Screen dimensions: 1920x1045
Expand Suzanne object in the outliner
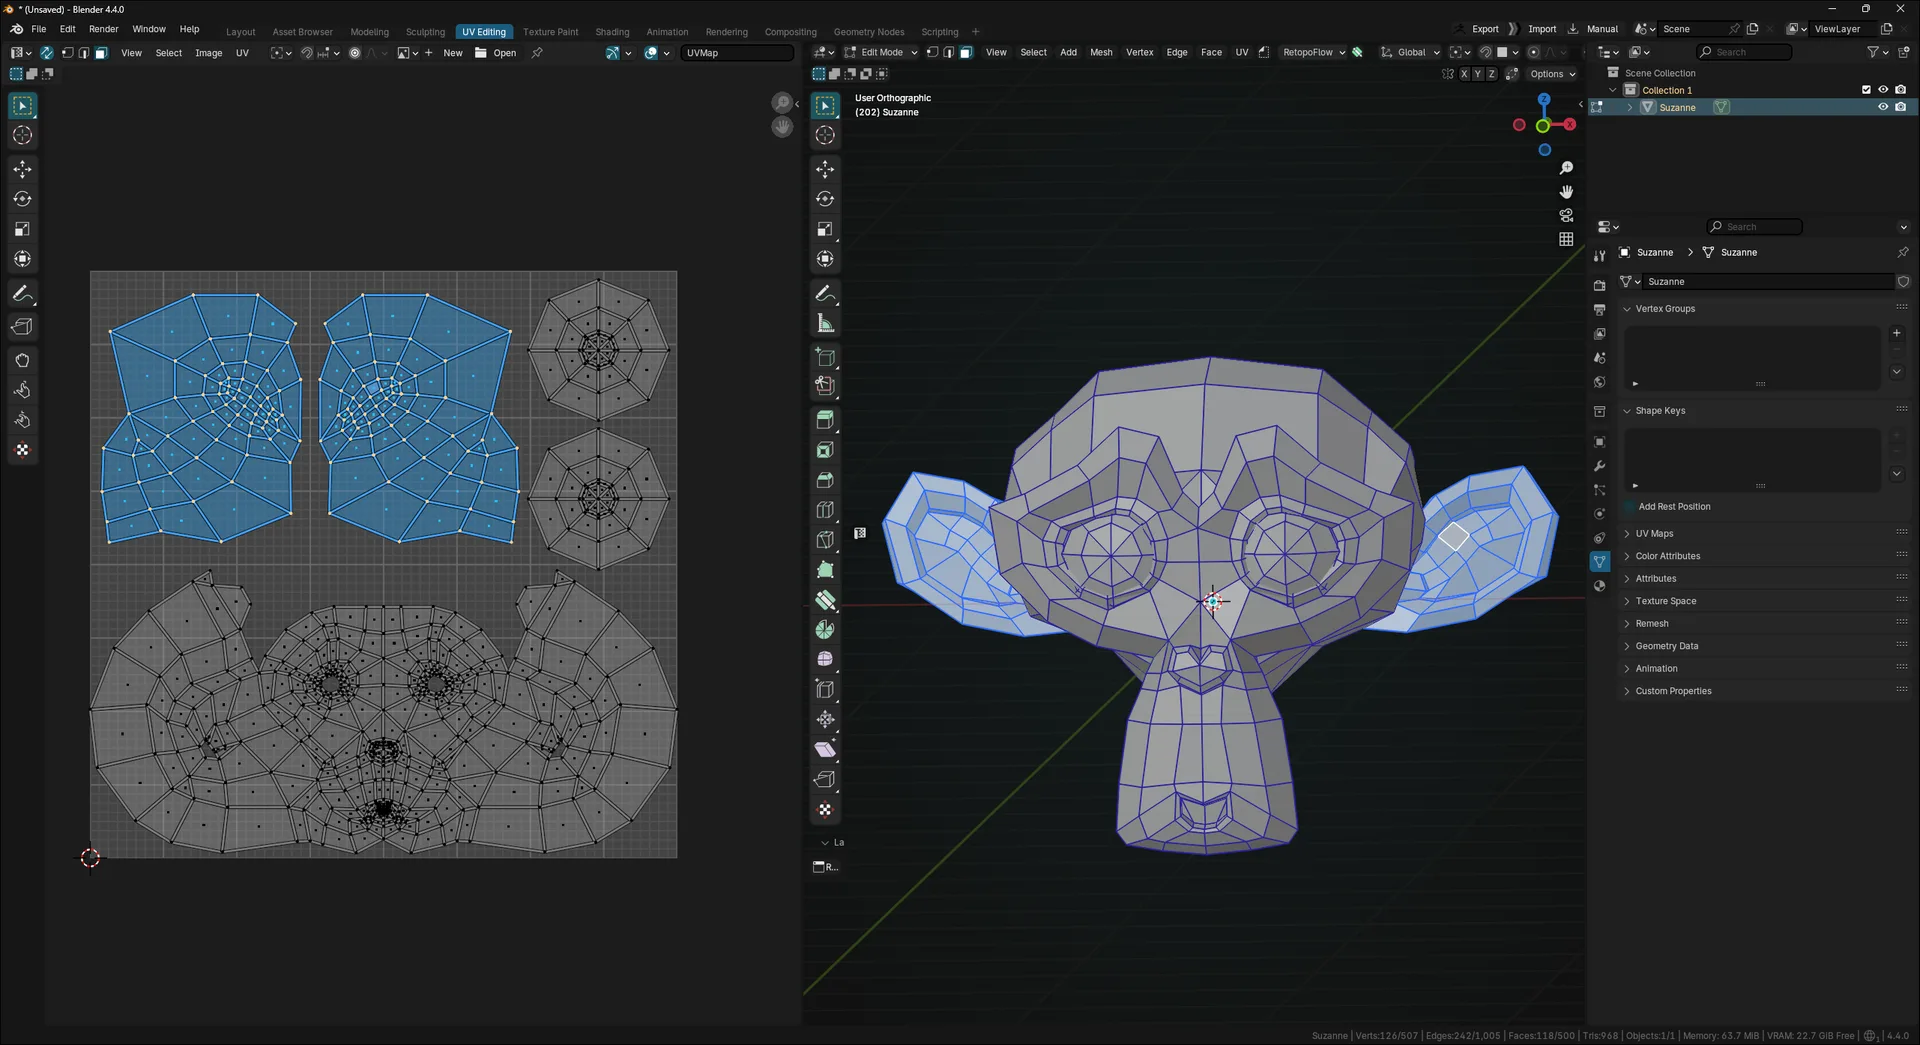click(x=1630, y=107)
